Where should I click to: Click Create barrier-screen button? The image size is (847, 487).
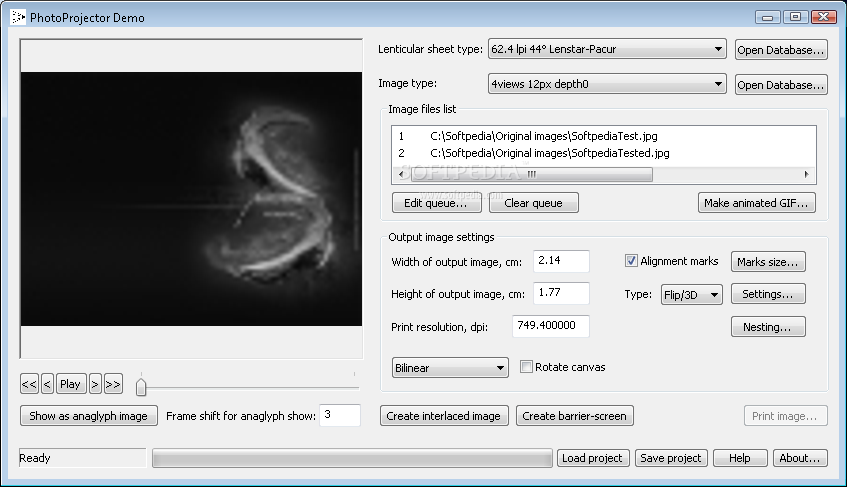point(575,416)
